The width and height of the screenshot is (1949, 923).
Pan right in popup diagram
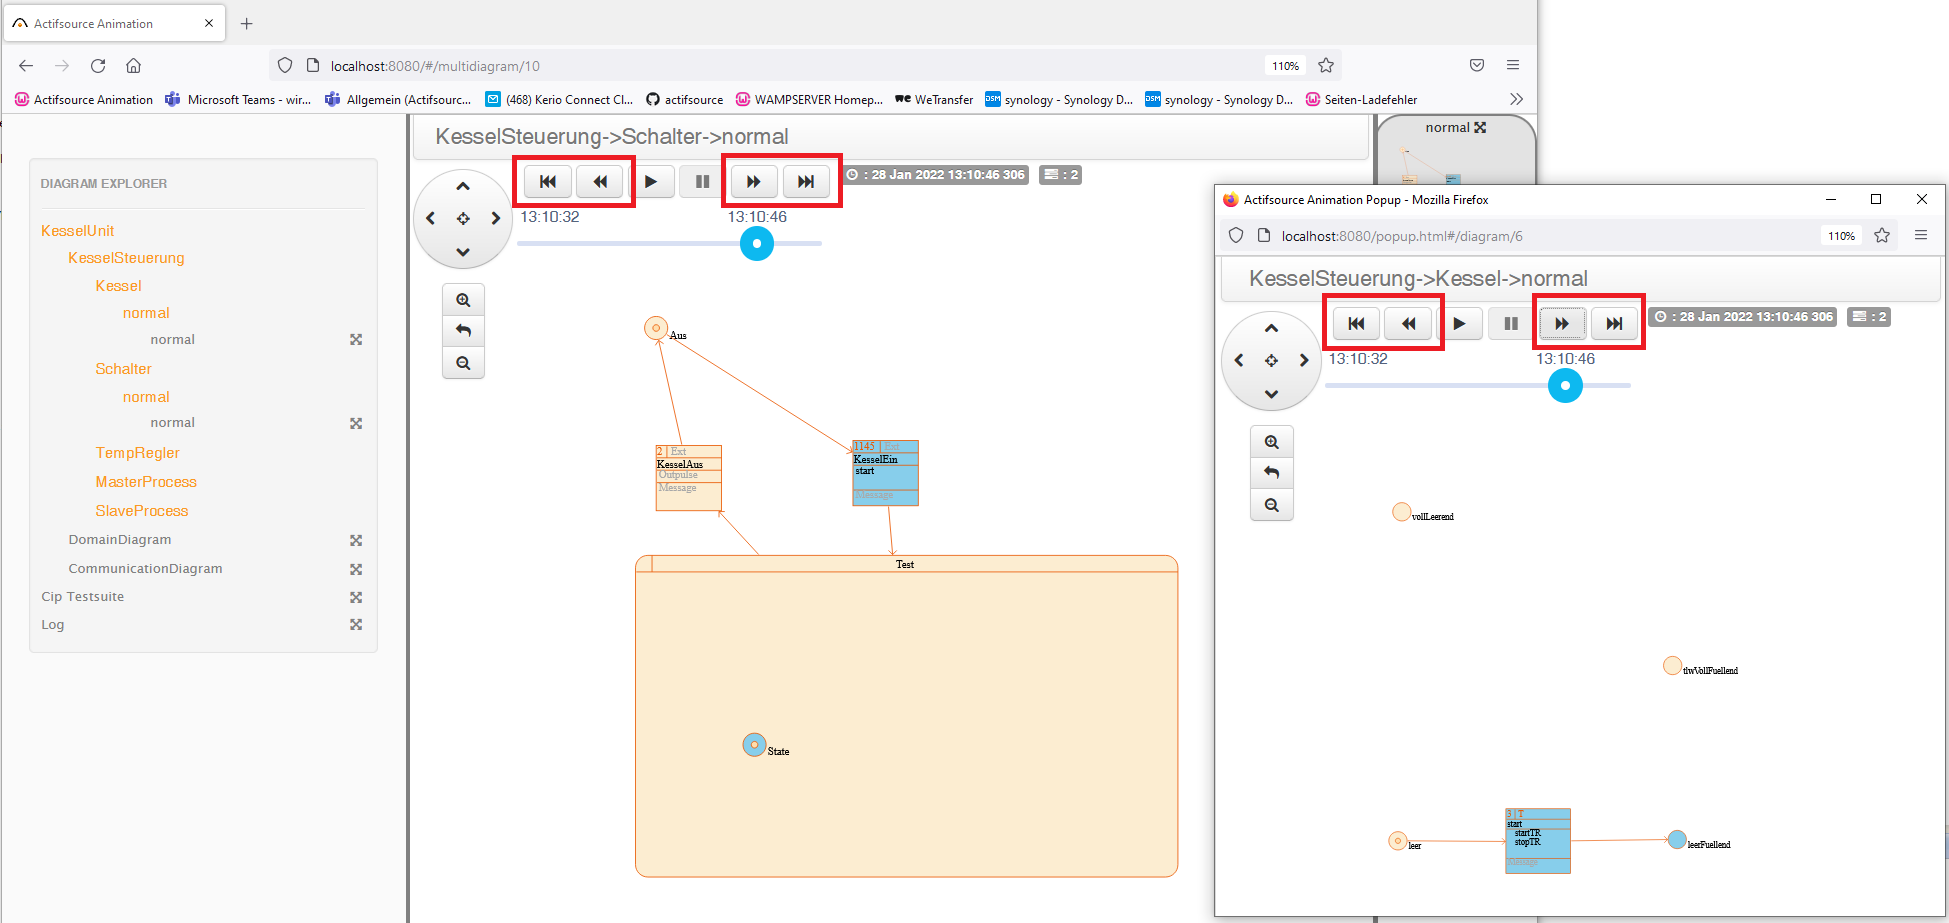[1304, 360]
